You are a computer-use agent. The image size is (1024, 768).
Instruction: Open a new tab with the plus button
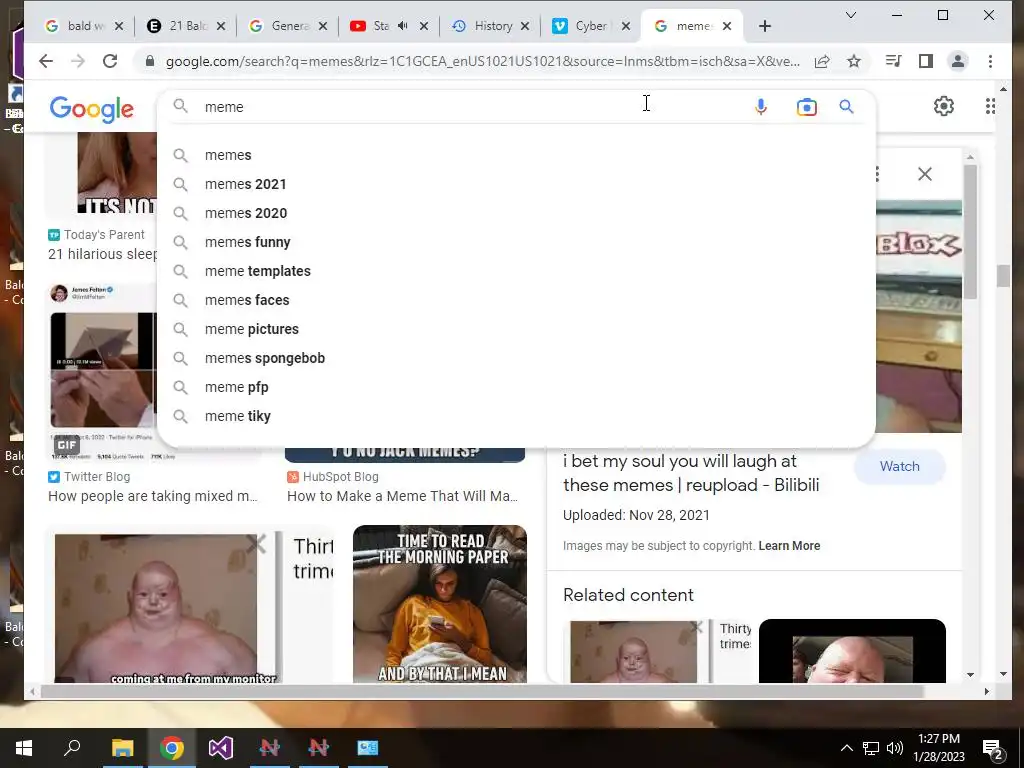(x=765, y=26)
